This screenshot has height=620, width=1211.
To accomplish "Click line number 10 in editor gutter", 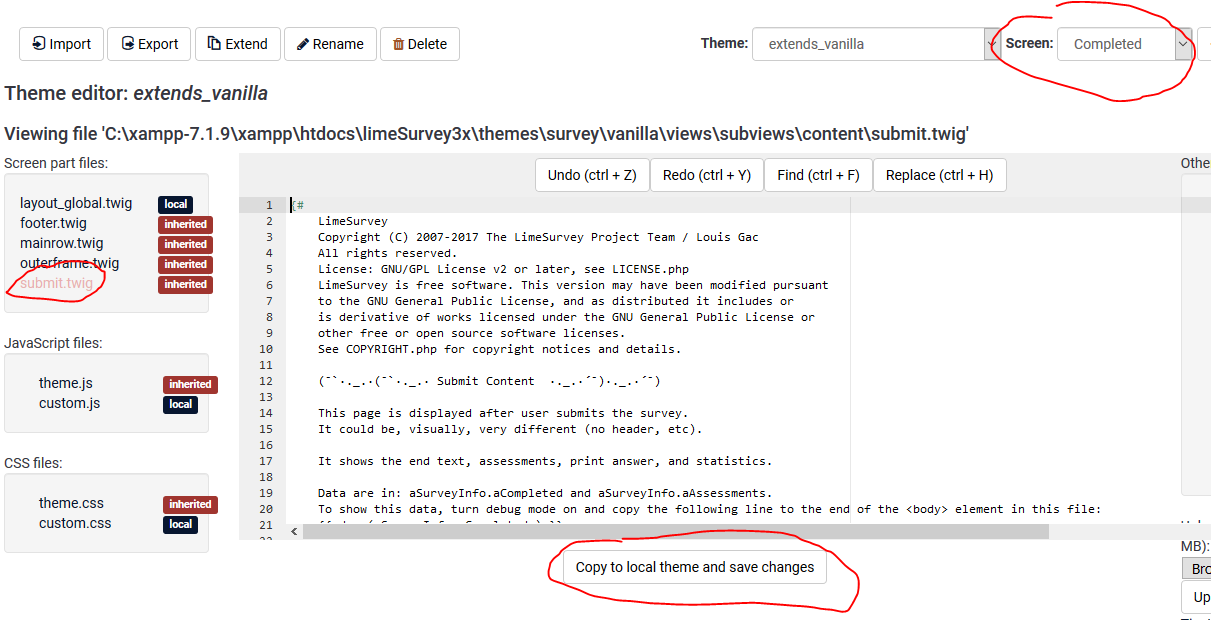I will (x=265, y=349).
